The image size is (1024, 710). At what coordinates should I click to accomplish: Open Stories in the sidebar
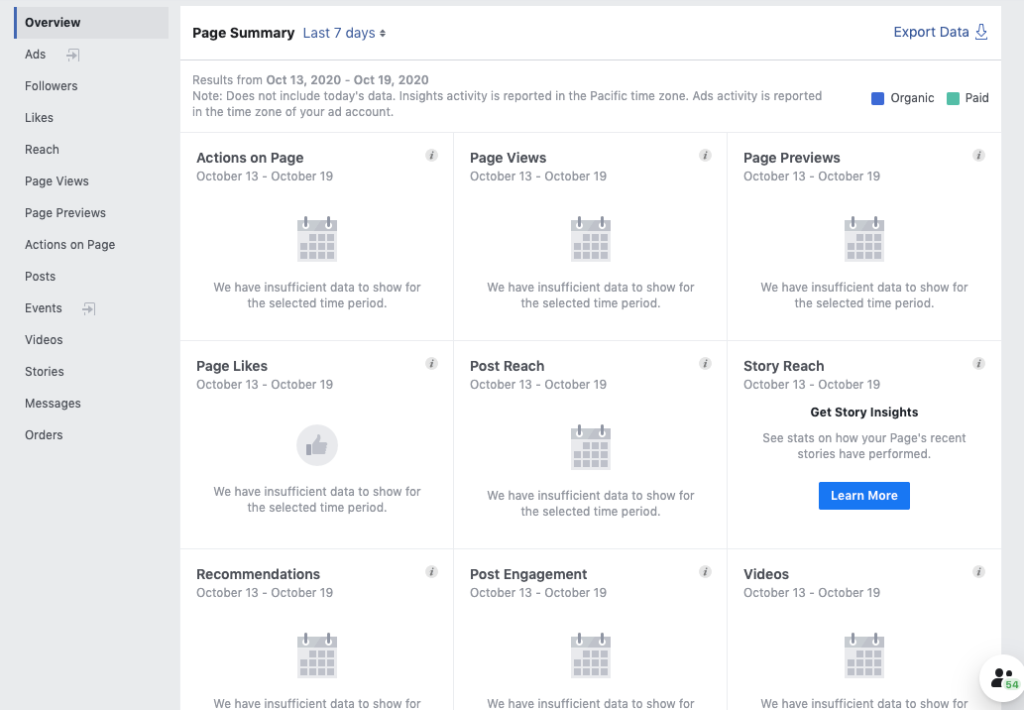pyautogui.click(x=44, y=372)
